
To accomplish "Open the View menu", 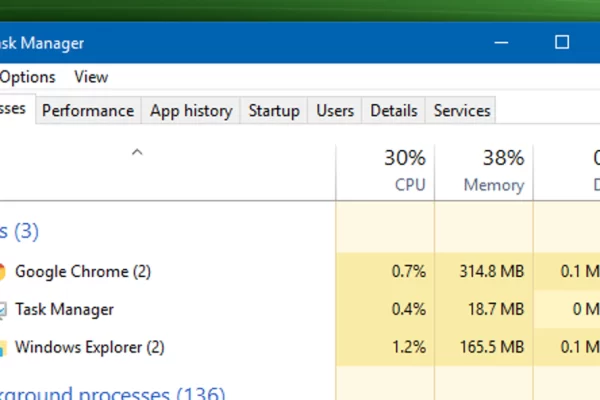I will tap(91, 77).
